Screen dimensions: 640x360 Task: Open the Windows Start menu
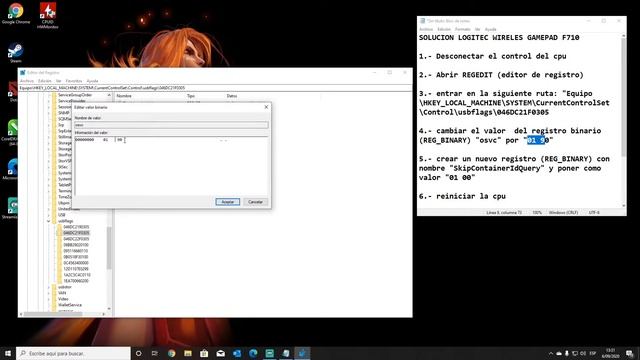8,353
